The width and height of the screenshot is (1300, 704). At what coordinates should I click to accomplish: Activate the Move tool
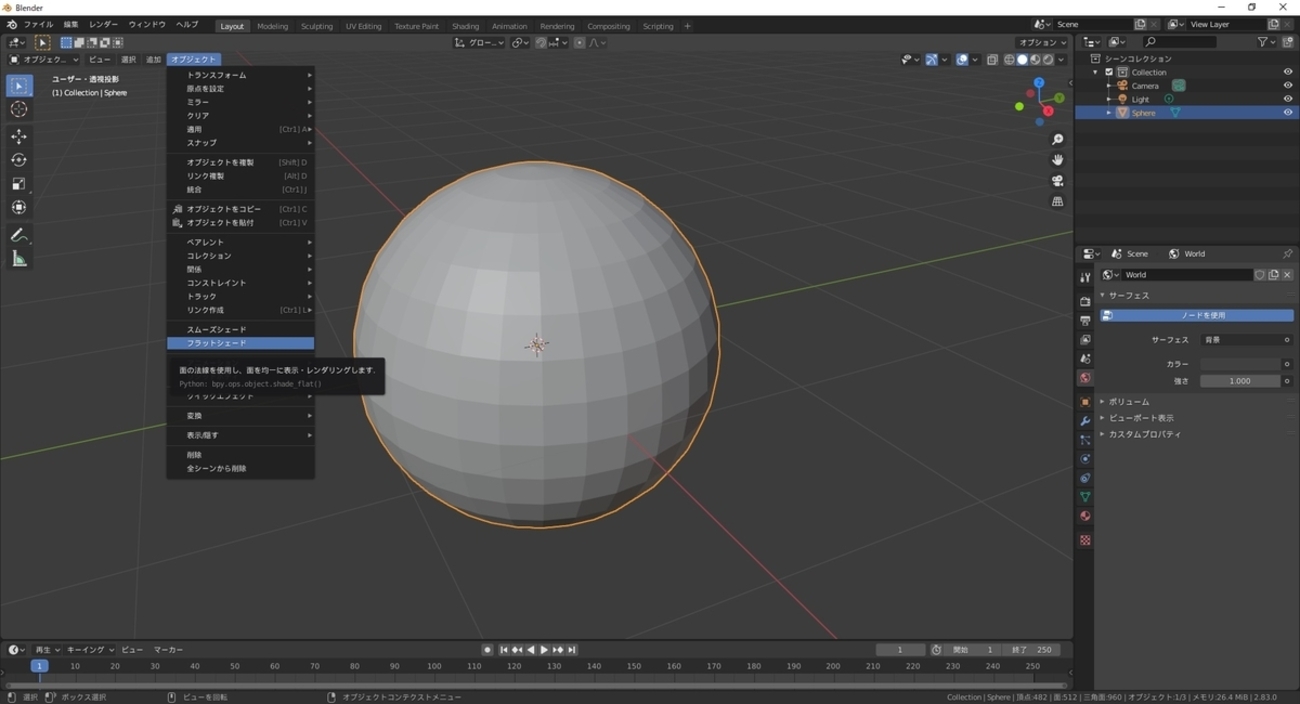tap(19, 136)
